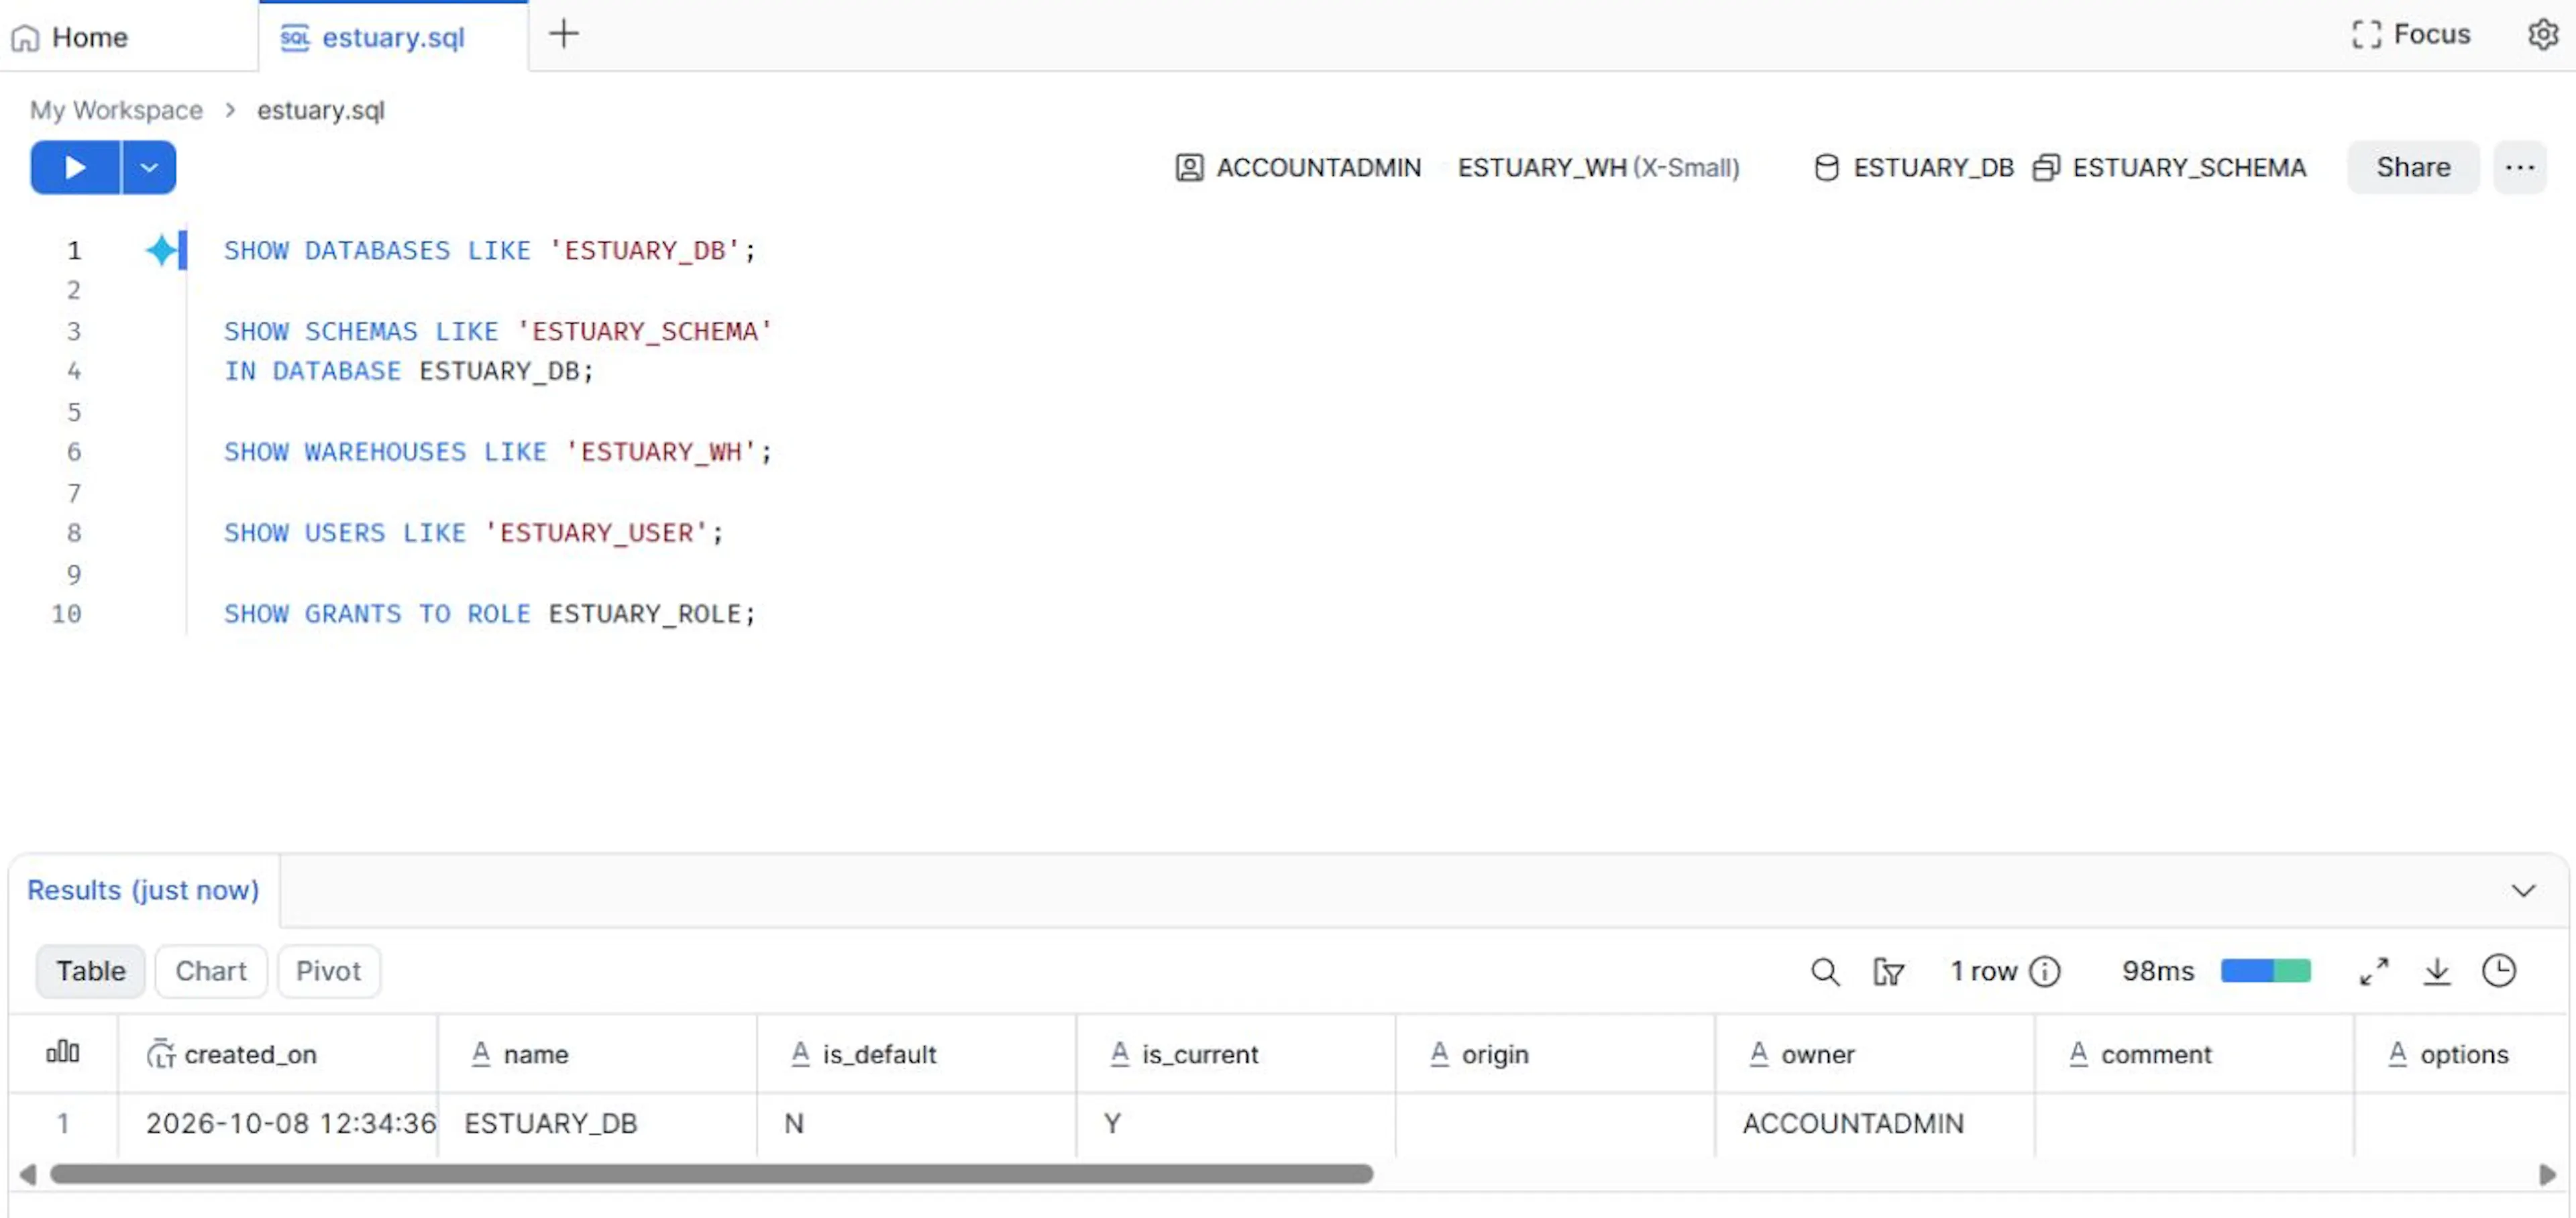Click scroll left arrow in results
The width and height of the screenshot is (2576, 1218).
click(28, 1174)
